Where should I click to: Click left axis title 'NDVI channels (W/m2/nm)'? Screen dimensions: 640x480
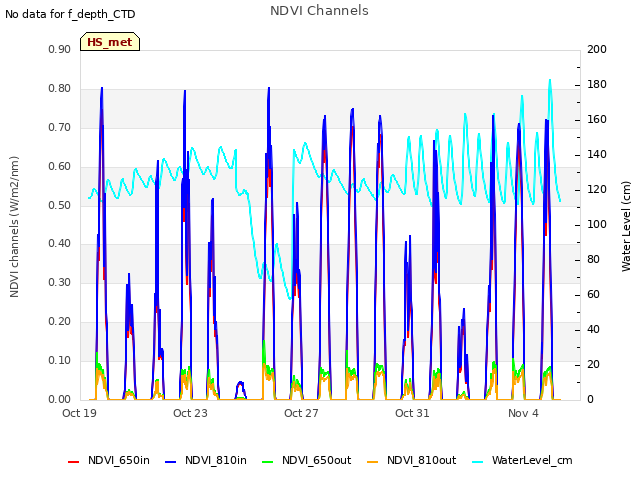[x=14, y=227]
